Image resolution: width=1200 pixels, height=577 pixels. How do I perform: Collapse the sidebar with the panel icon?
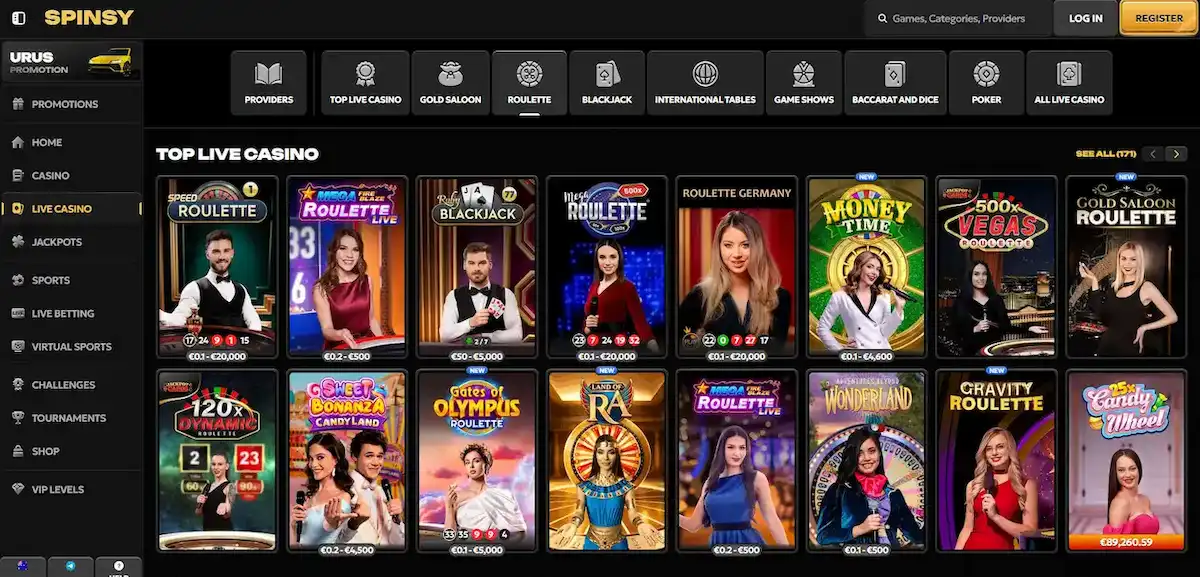(x=18, y=18)
